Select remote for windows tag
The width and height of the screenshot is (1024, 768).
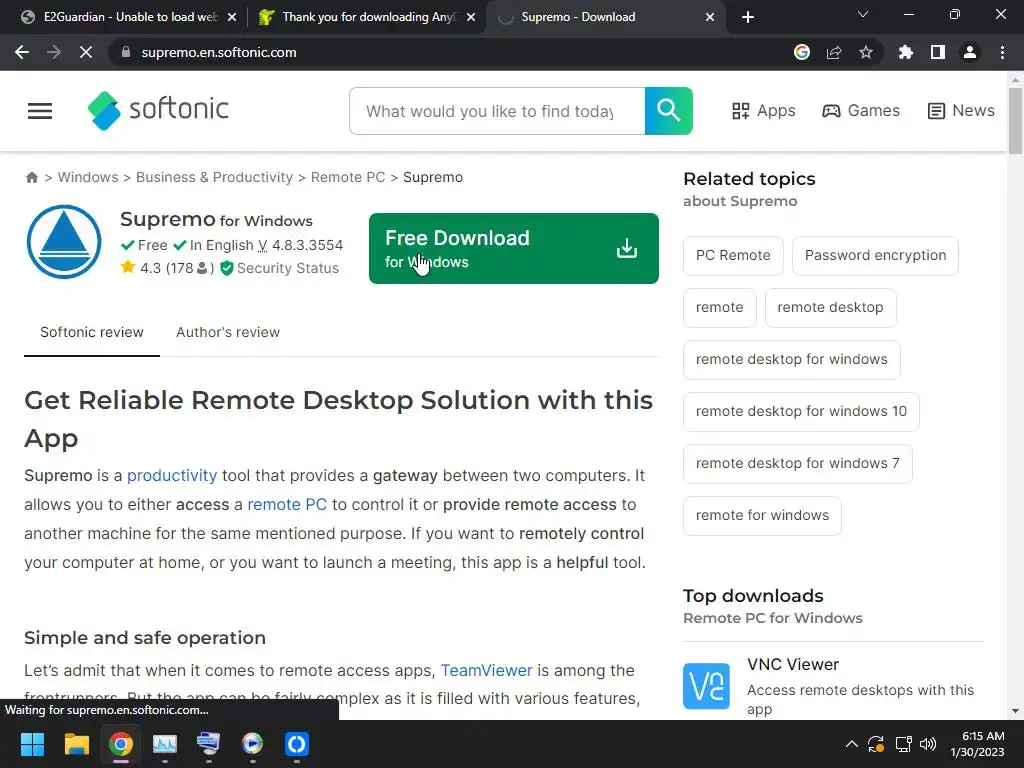coord(762,515)
